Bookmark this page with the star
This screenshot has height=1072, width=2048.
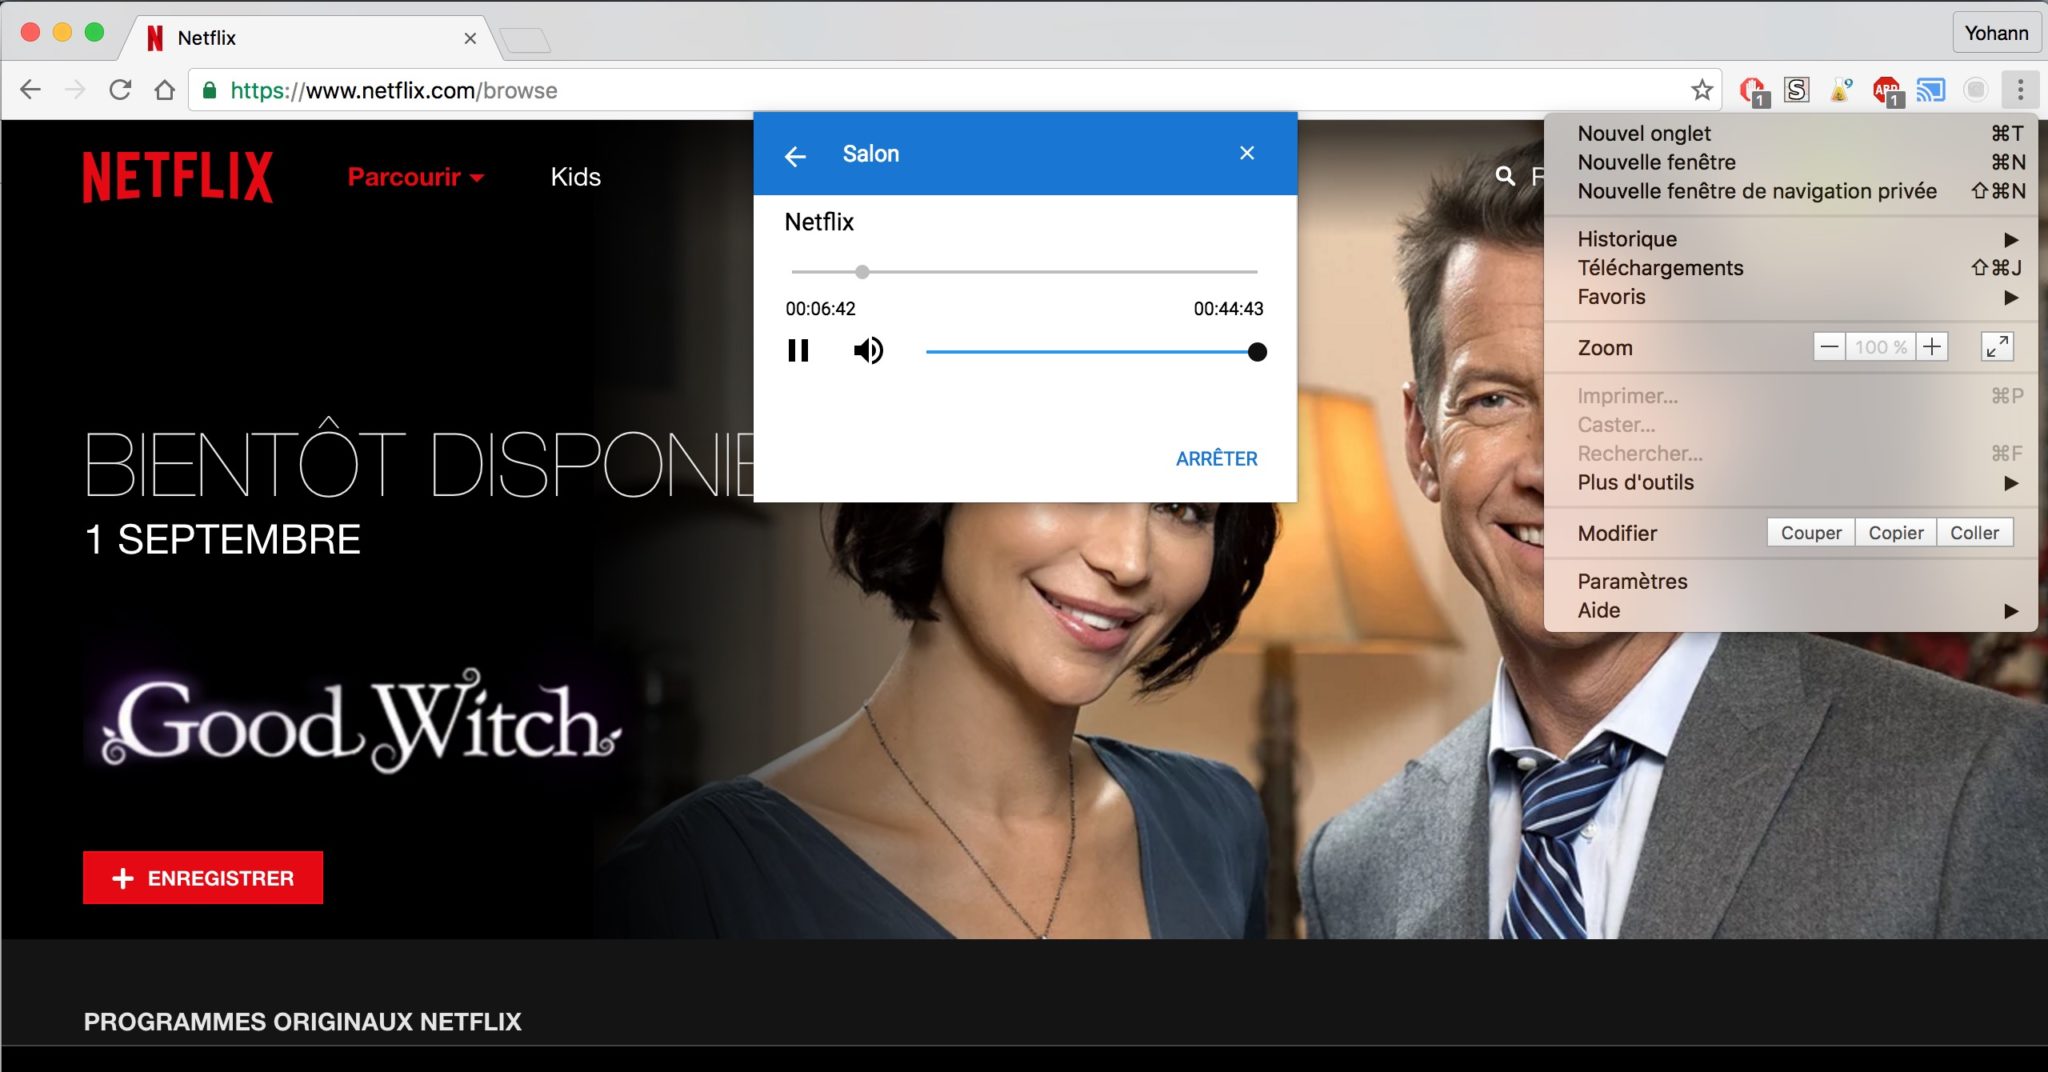[1702, 91]
